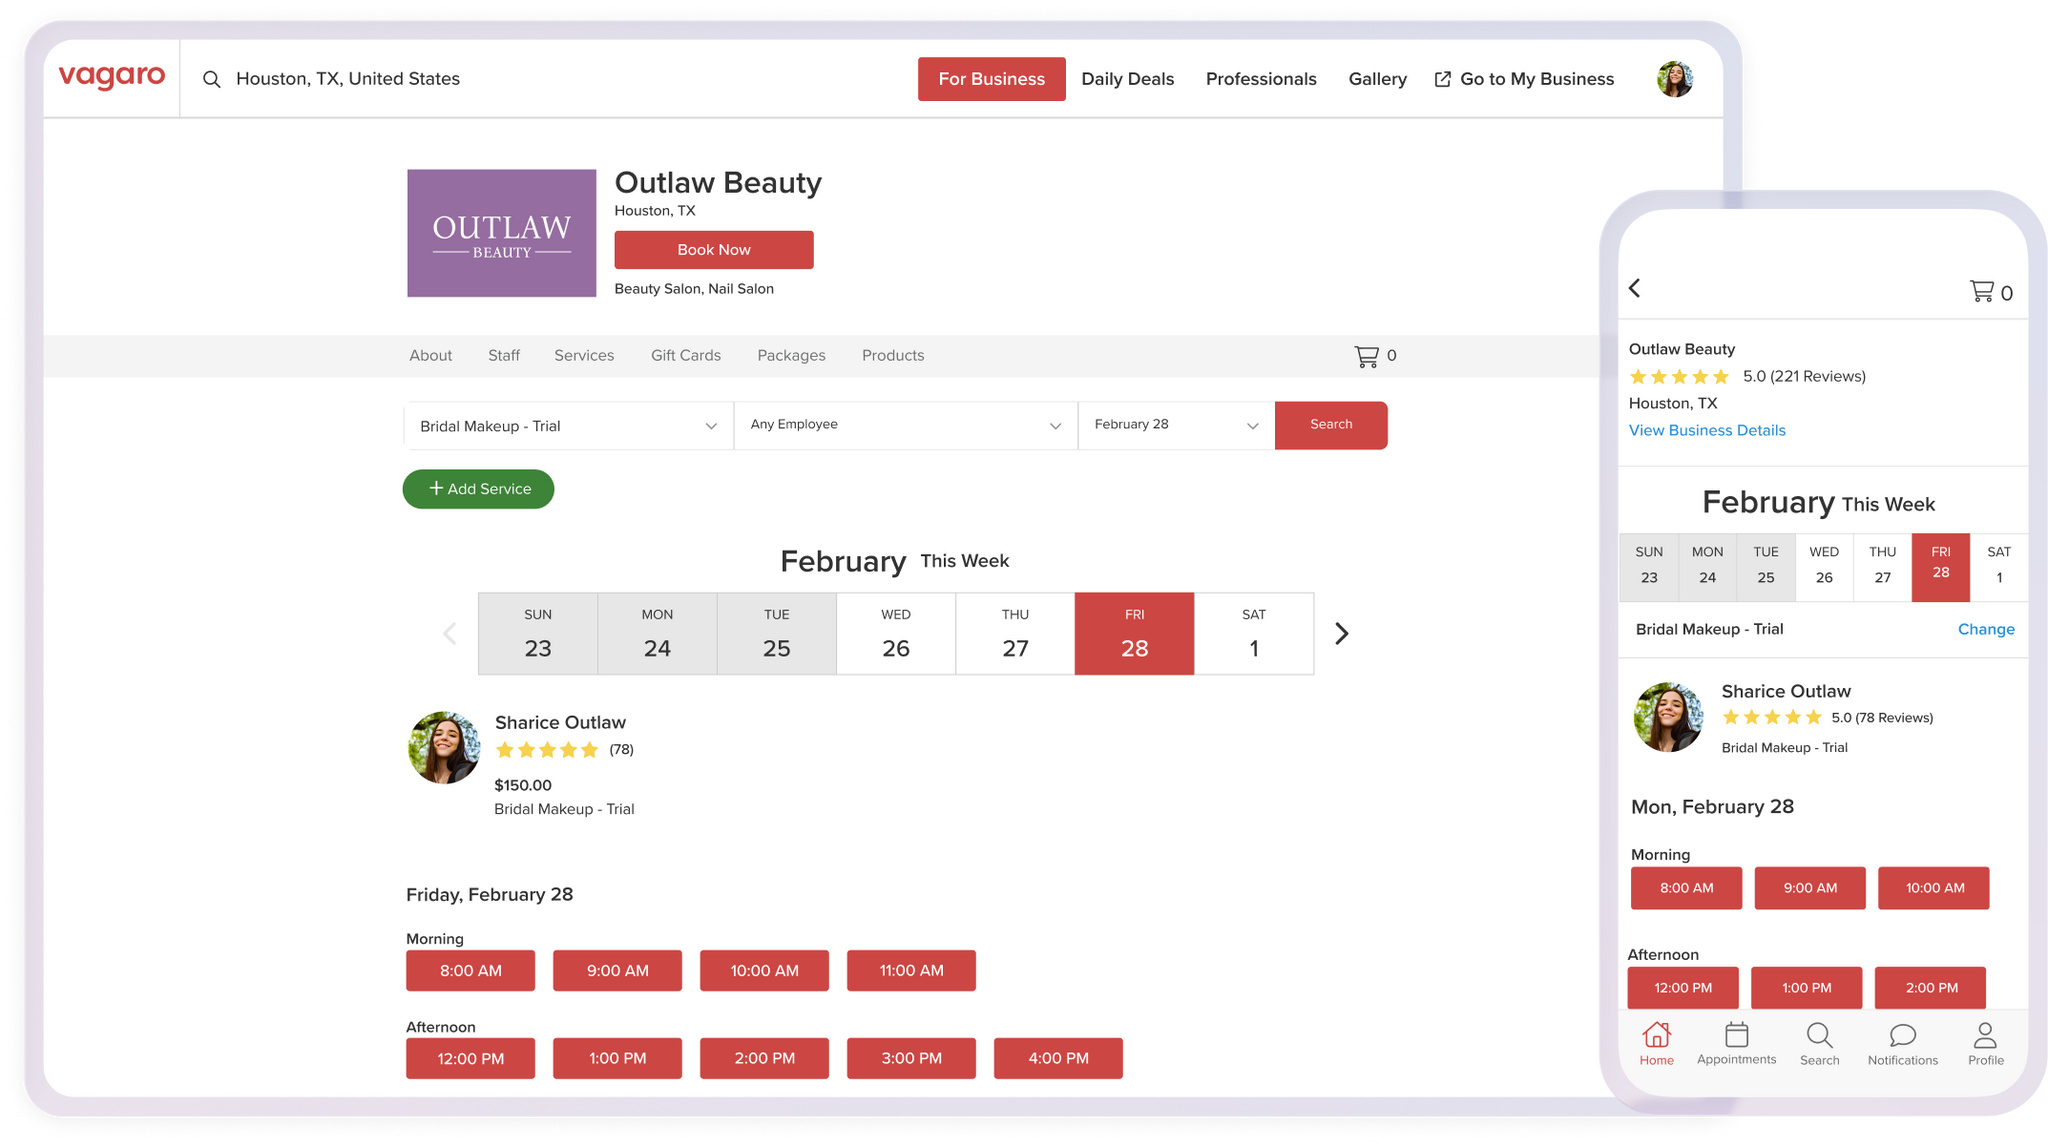Select Wednesday 26 in desktop calendar

click(896, 634)
